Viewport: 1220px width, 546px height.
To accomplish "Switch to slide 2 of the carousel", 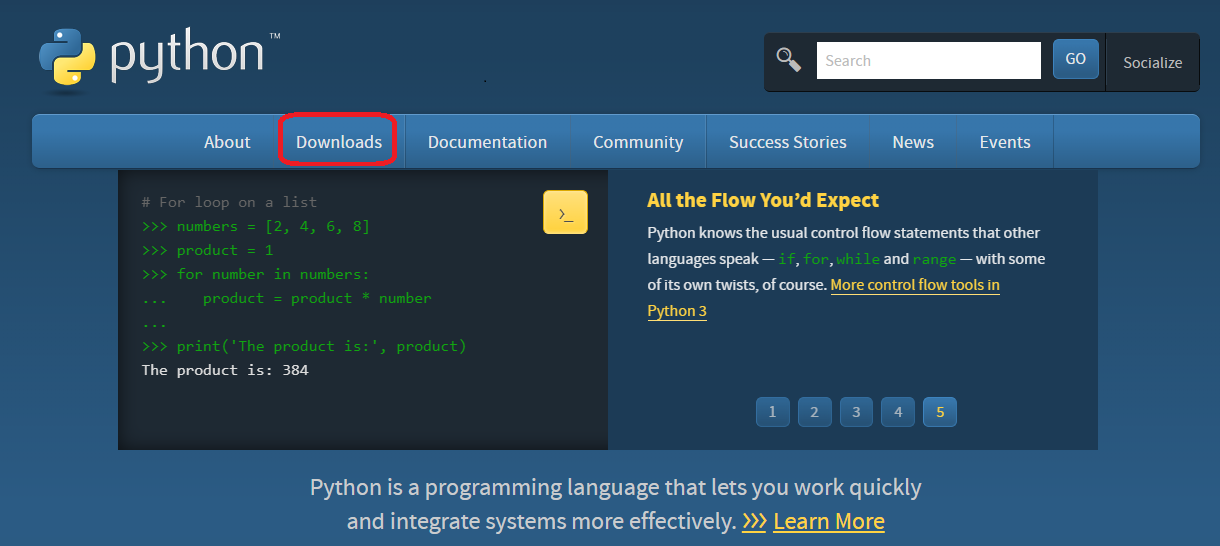I will tap(814, 412).
